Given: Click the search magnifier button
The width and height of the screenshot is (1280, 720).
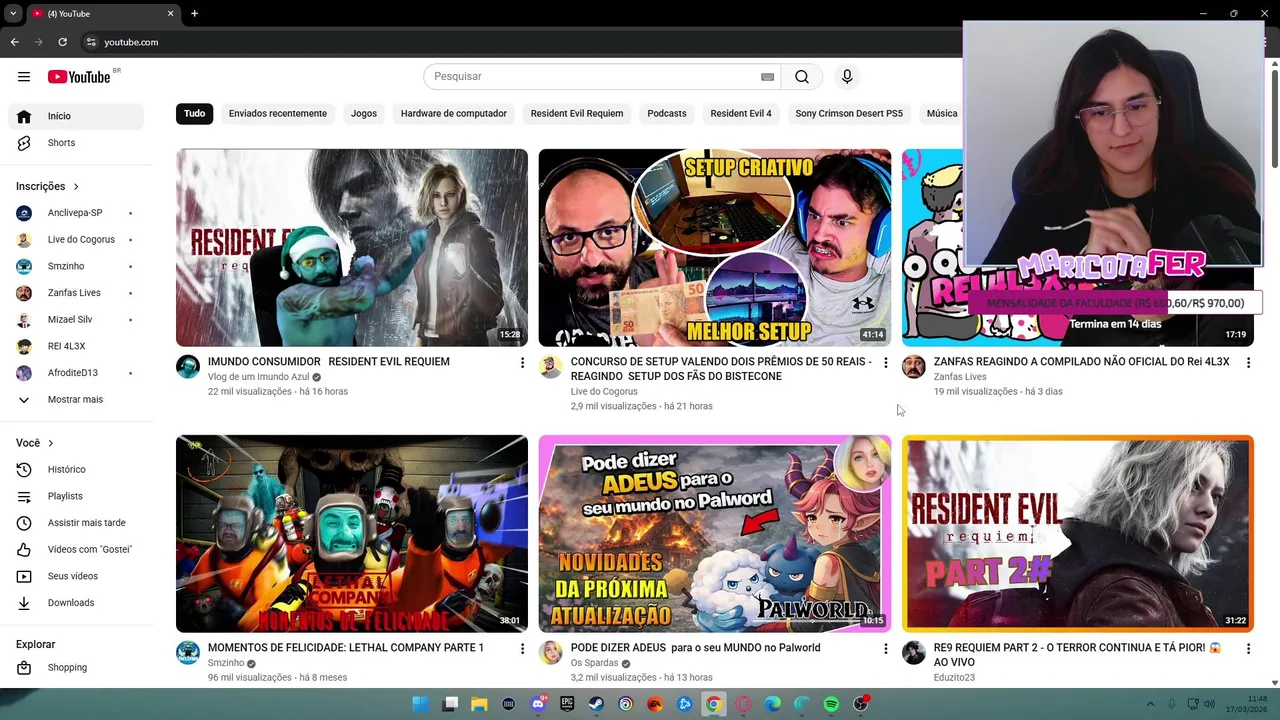Looking at the screenshot, I should pos(802,77).
